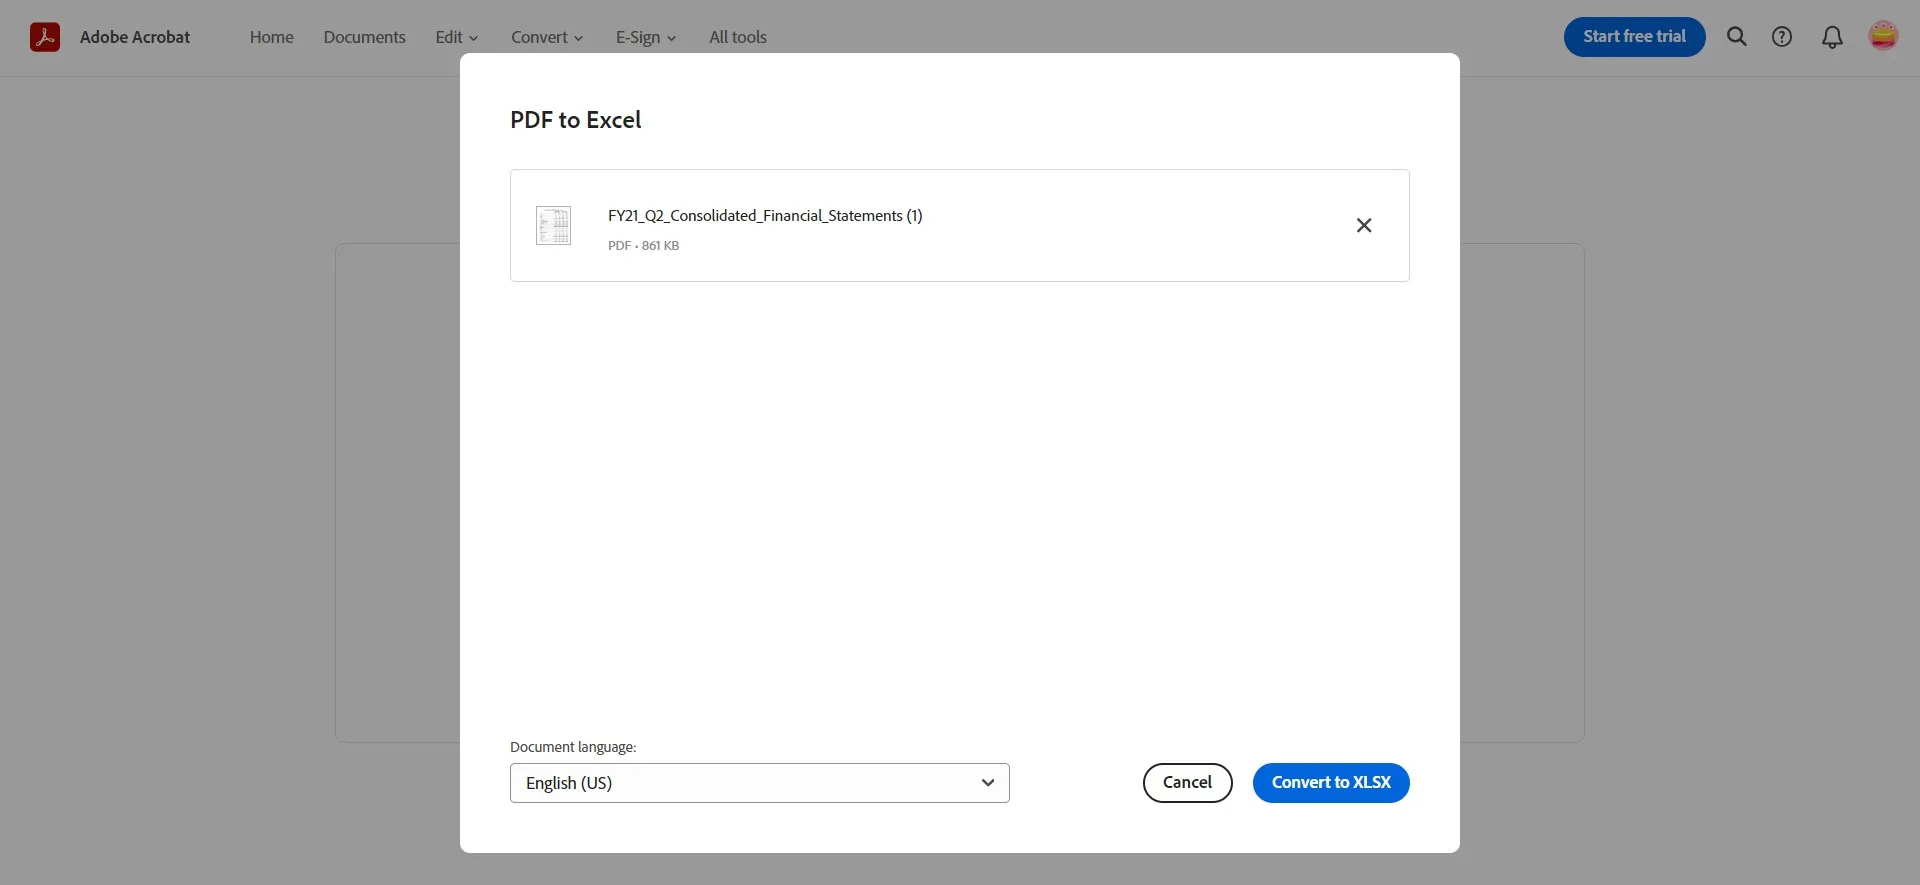The image size is (1920, 885).
Task: Open the Documents tab
Action: point(365,37)
